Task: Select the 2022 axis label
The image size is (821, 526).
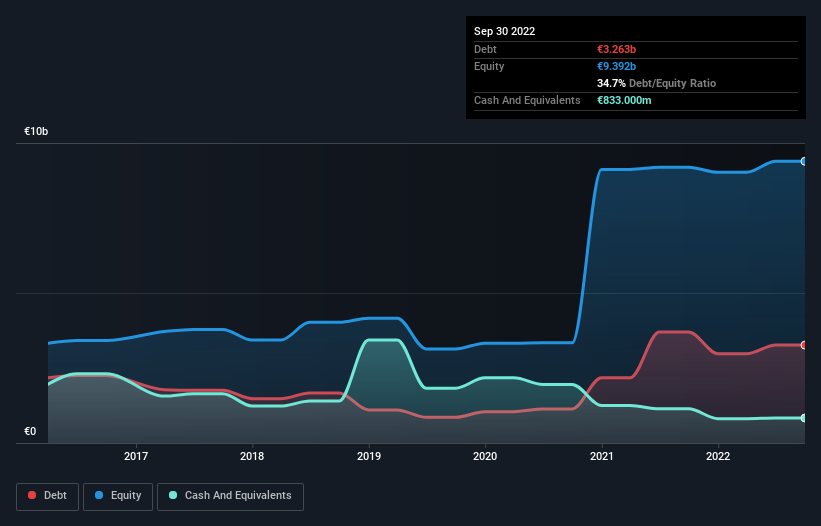Action: 718,456
